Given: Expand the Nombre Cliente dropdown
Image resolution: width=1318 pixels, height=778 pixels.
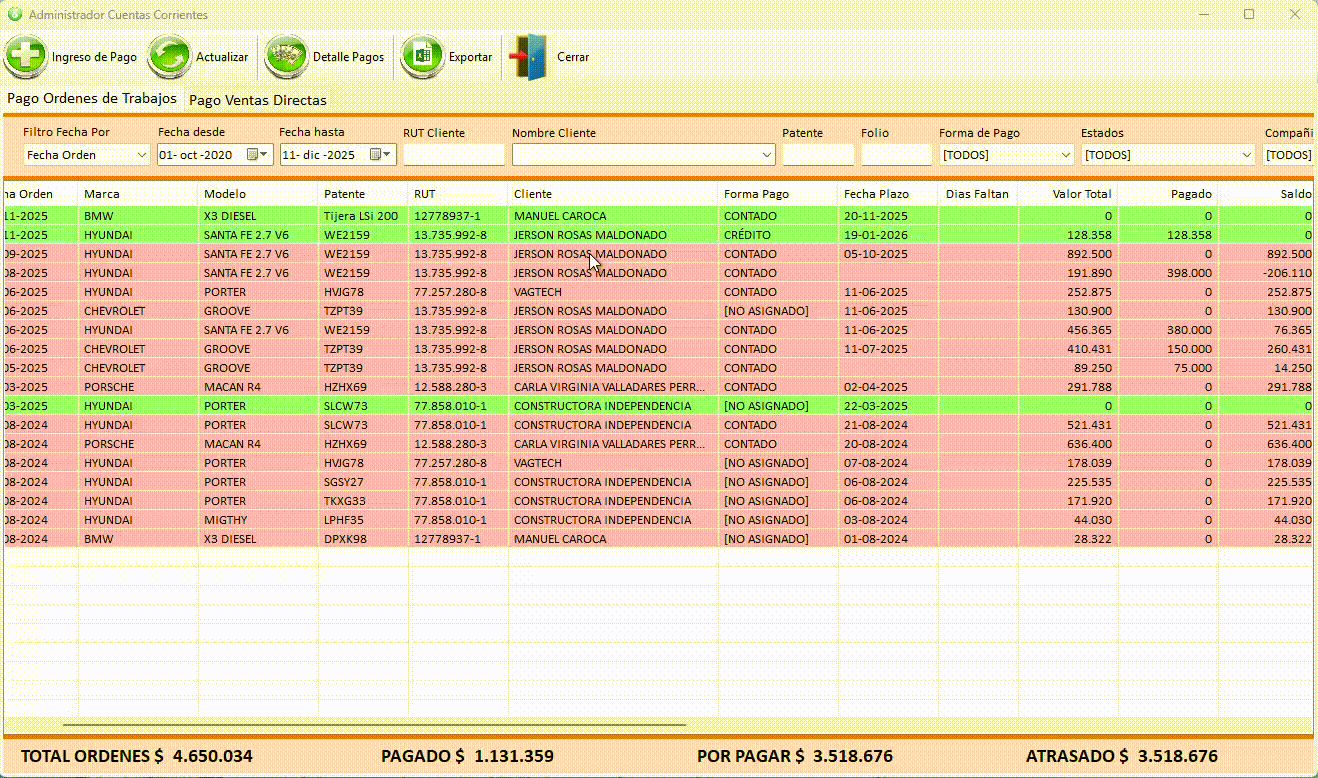Looking at the screenshot, I should 767,155.
